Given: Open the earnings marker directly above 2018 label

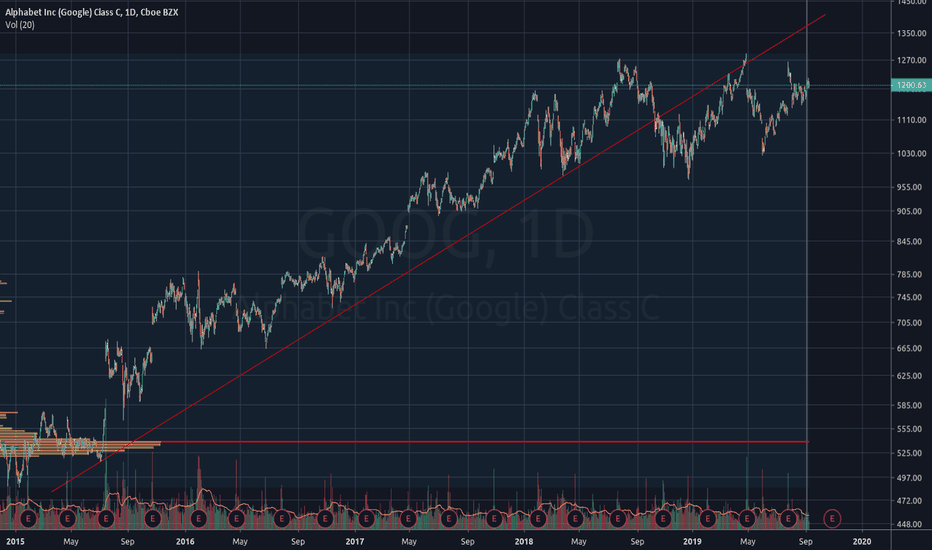Looking at the screenshot, I should [538, 519].
